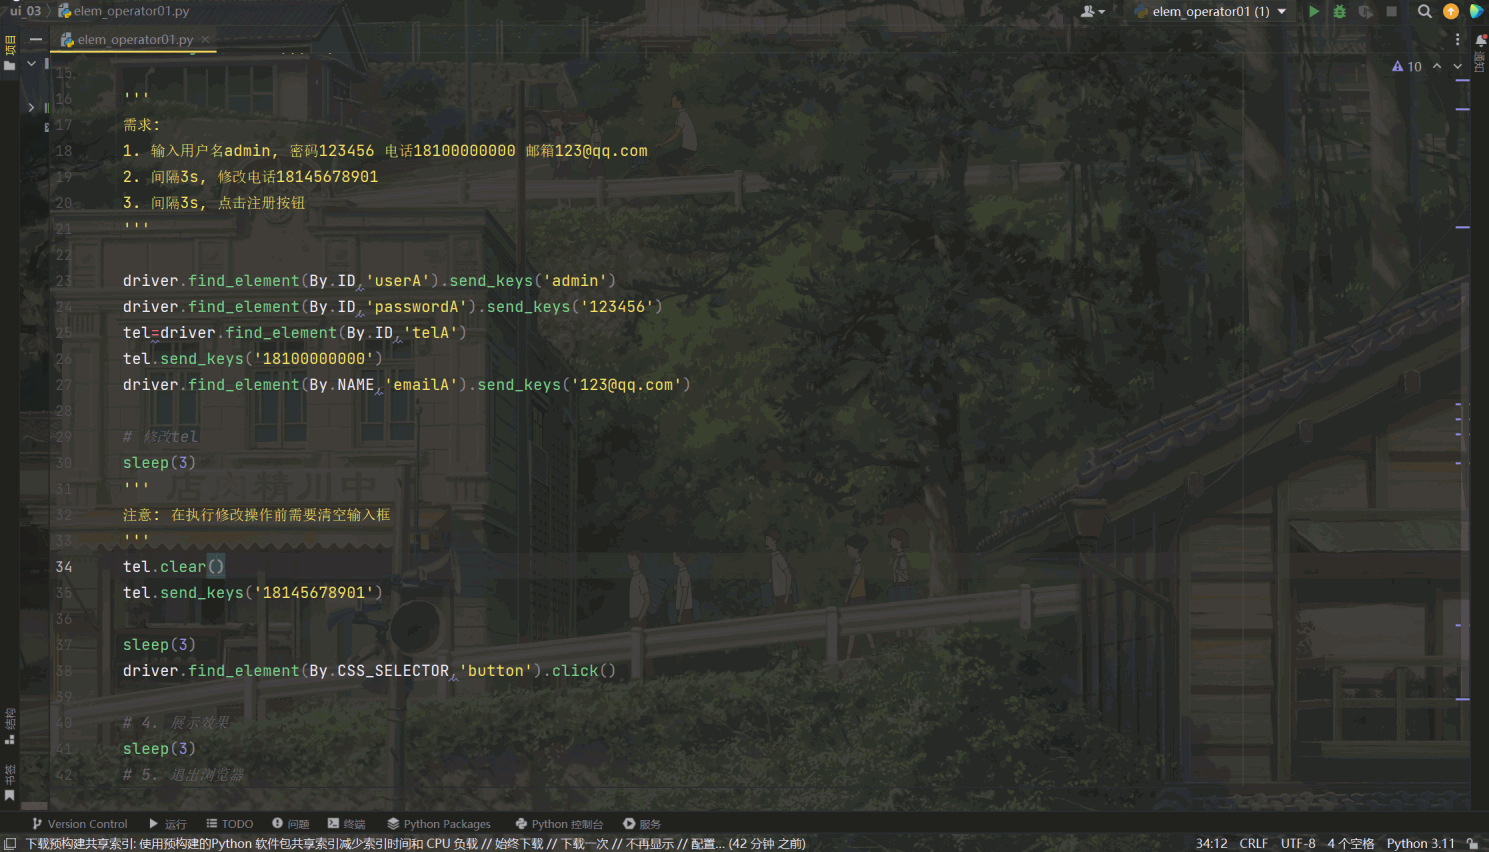Open the Terminal (终端) tool window
Viewport: 1489px width, 852px height.
coord(347,824)
